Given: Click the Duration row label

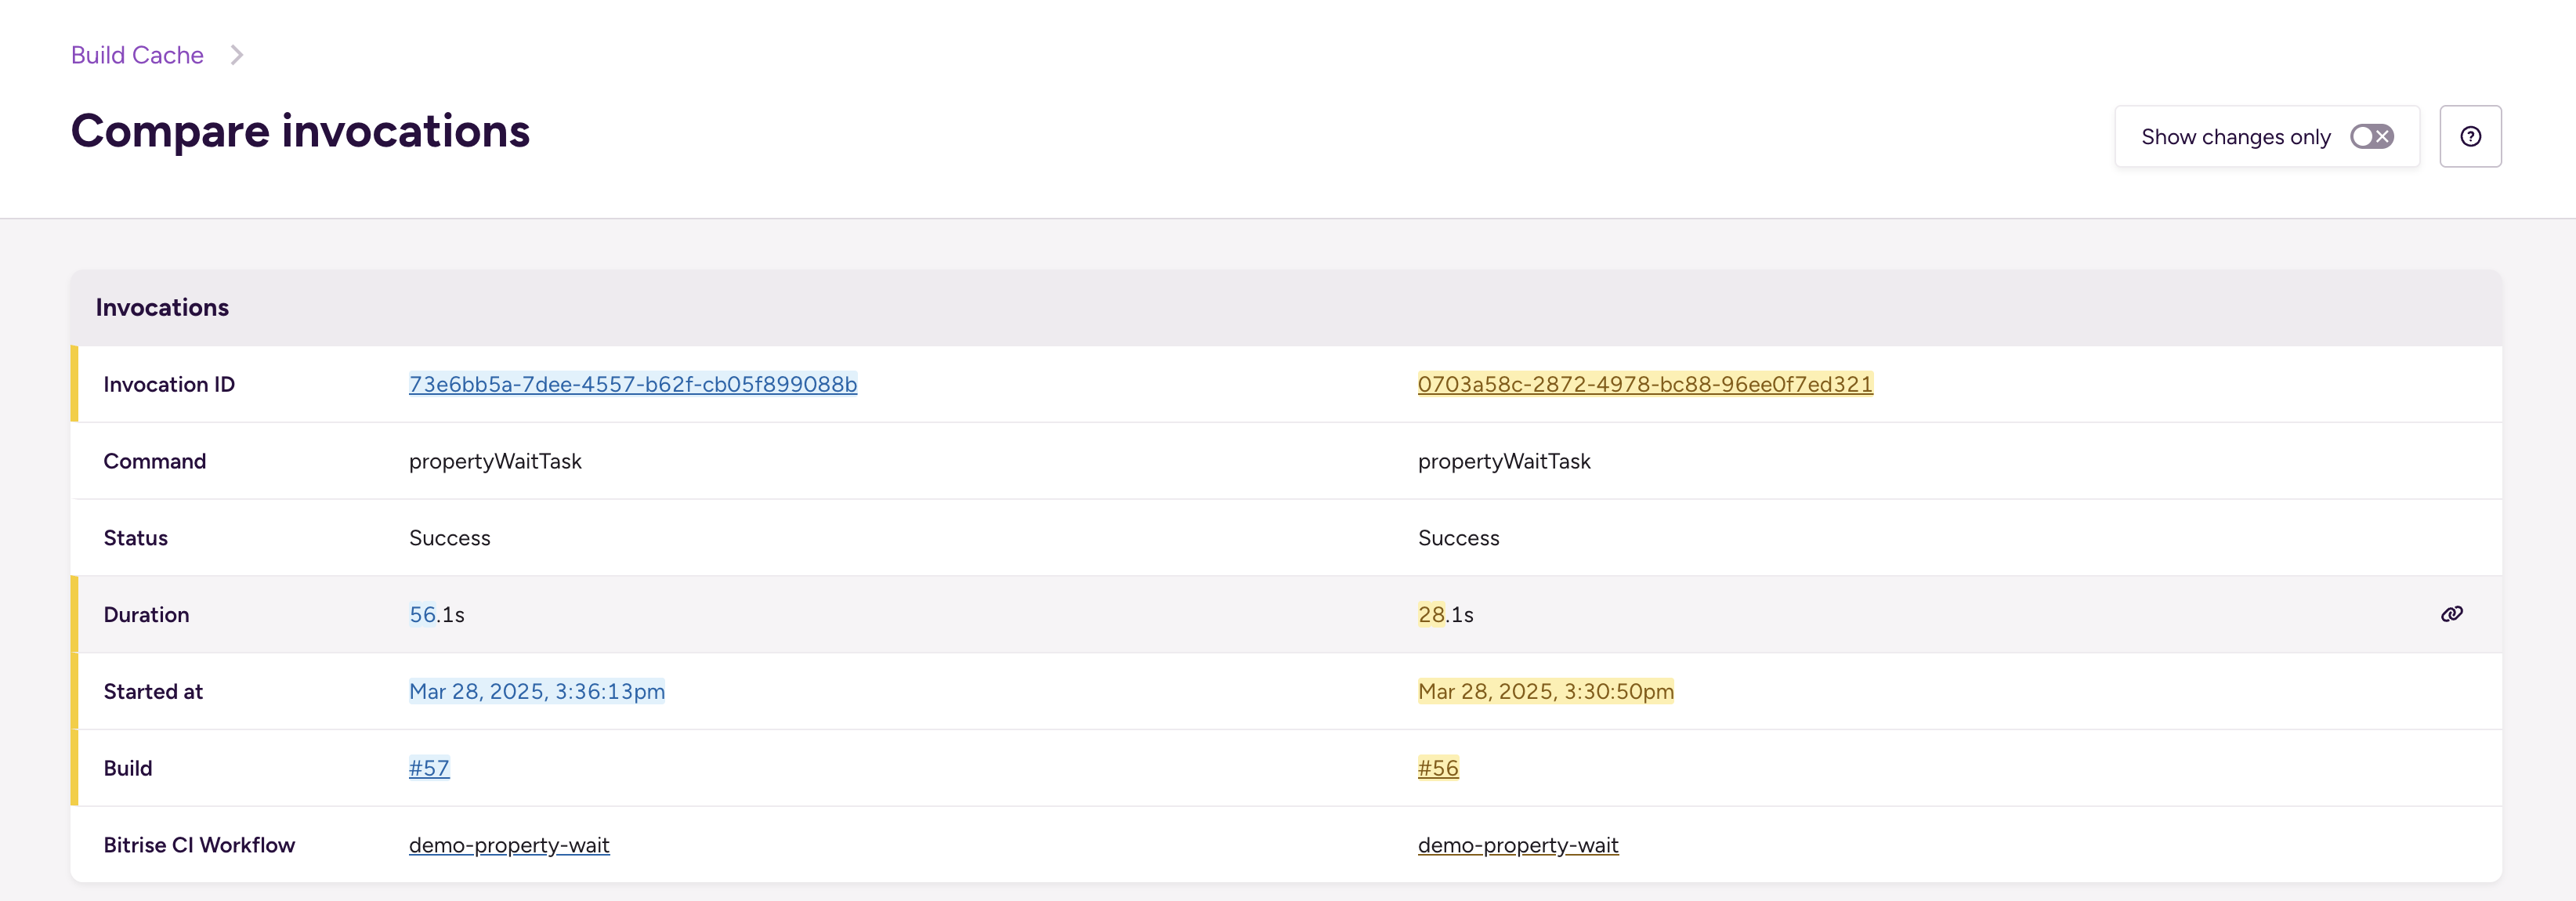Looking at the screenshot, I should tap(146, 615).
